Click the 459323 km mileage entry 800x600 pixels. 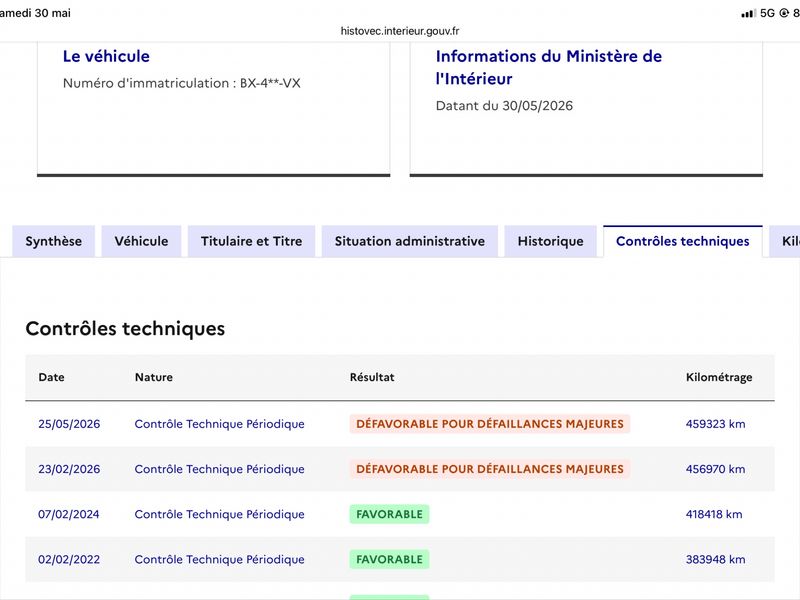(x=715, y=424)
